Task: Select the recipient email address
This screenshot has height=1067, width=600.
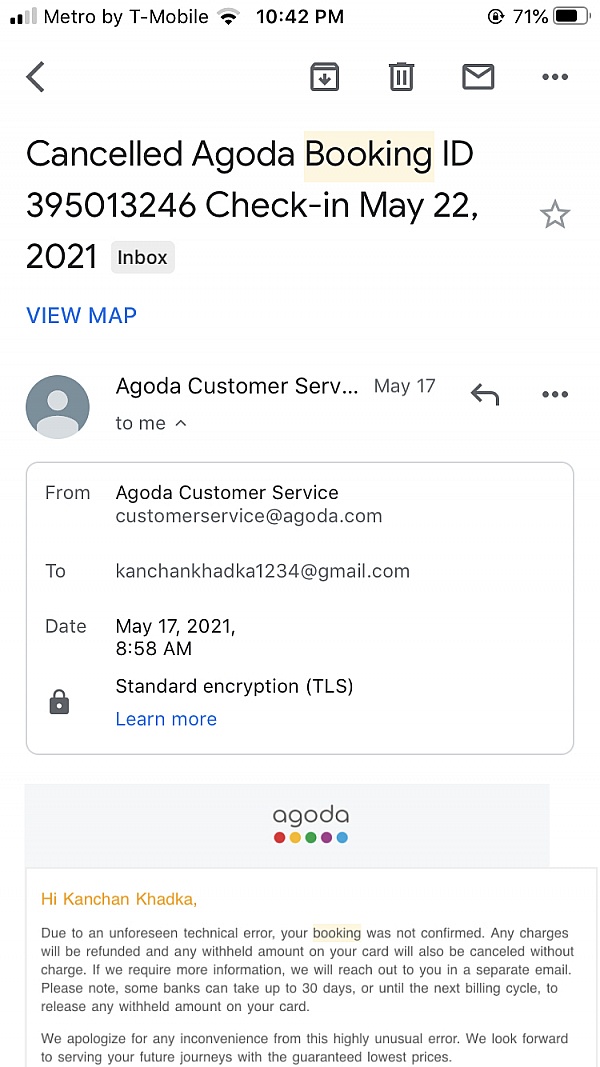Action: (262, 571)
